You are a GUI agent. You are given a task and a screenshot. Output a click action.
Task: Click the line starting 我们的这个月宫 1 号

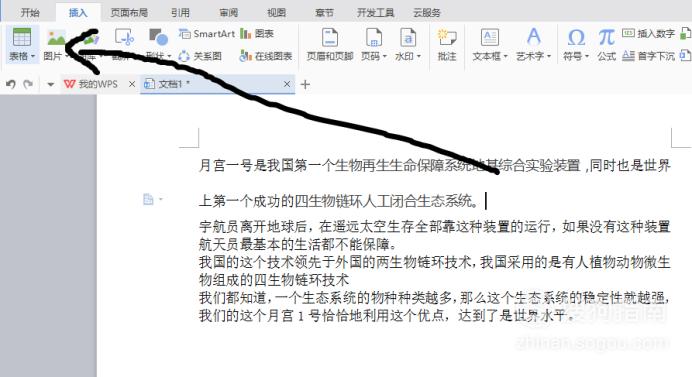pos(387,315)
